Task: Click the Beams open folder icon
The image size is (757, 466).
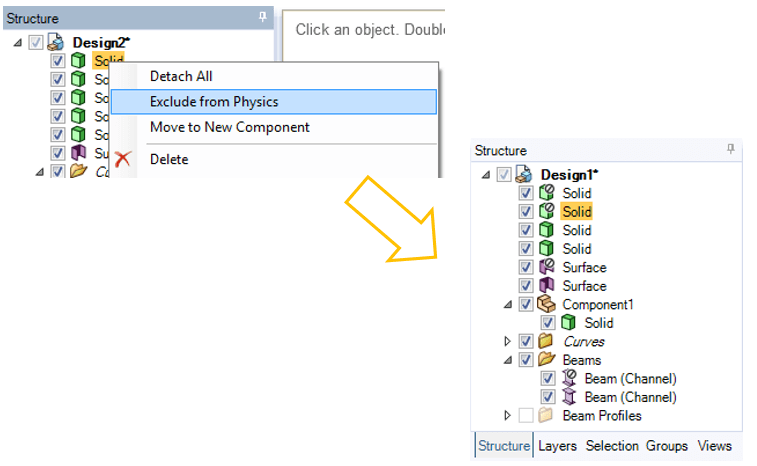Action: (546, 360)
